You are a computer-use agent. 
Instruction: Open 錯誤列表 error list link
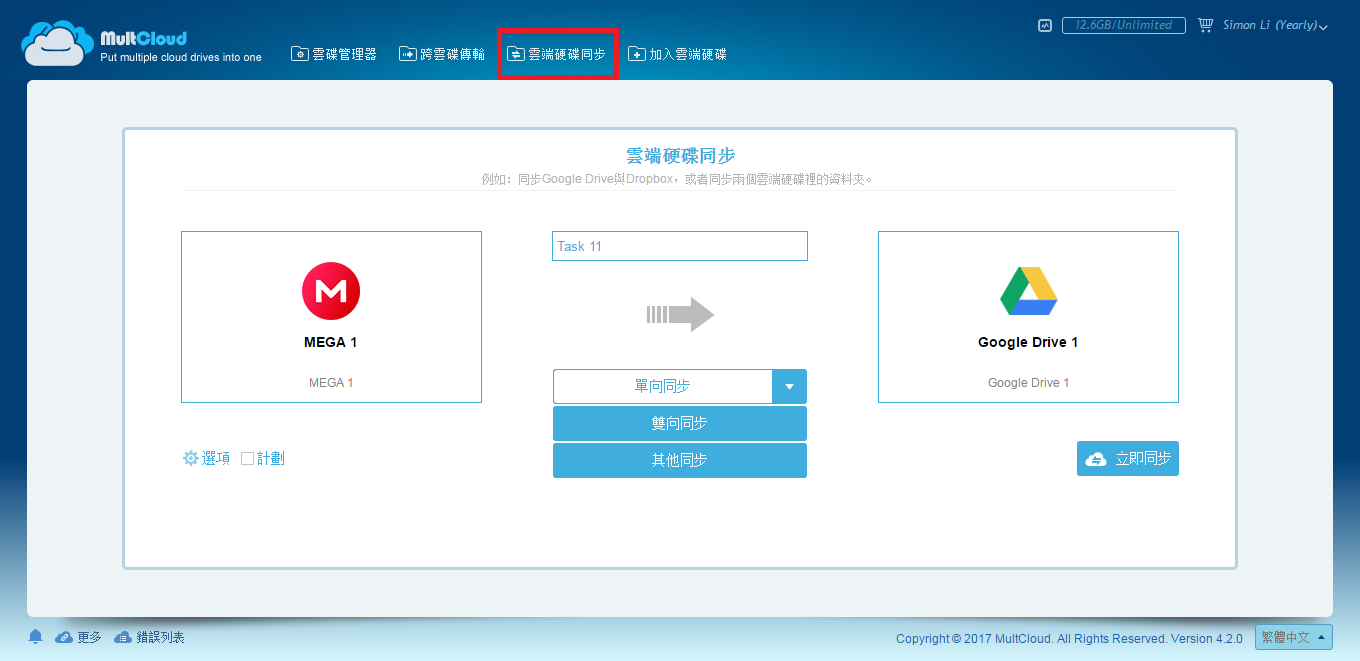click(160, 637)
